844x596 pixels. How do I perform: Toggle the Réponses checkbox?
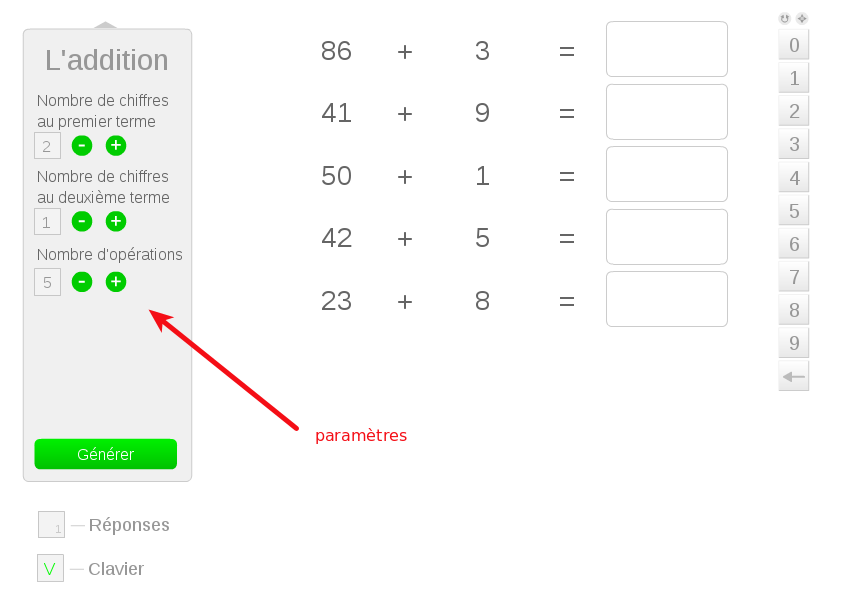(x=51, y=524)
